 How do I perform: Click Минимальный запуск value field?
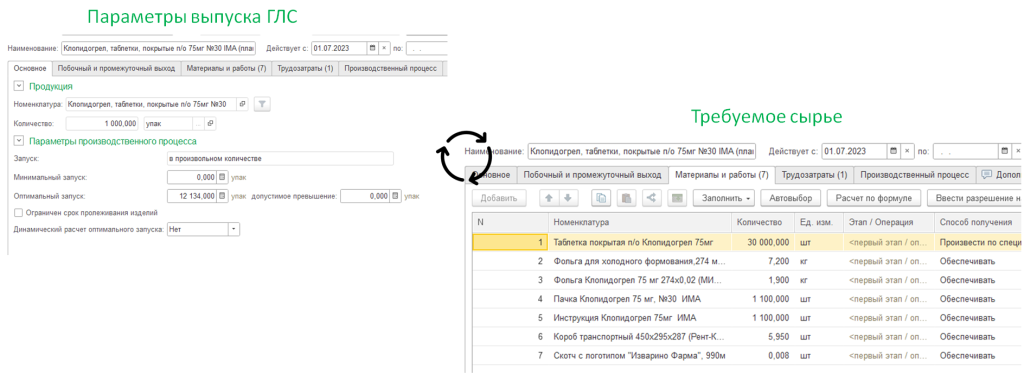coord(191,177)
